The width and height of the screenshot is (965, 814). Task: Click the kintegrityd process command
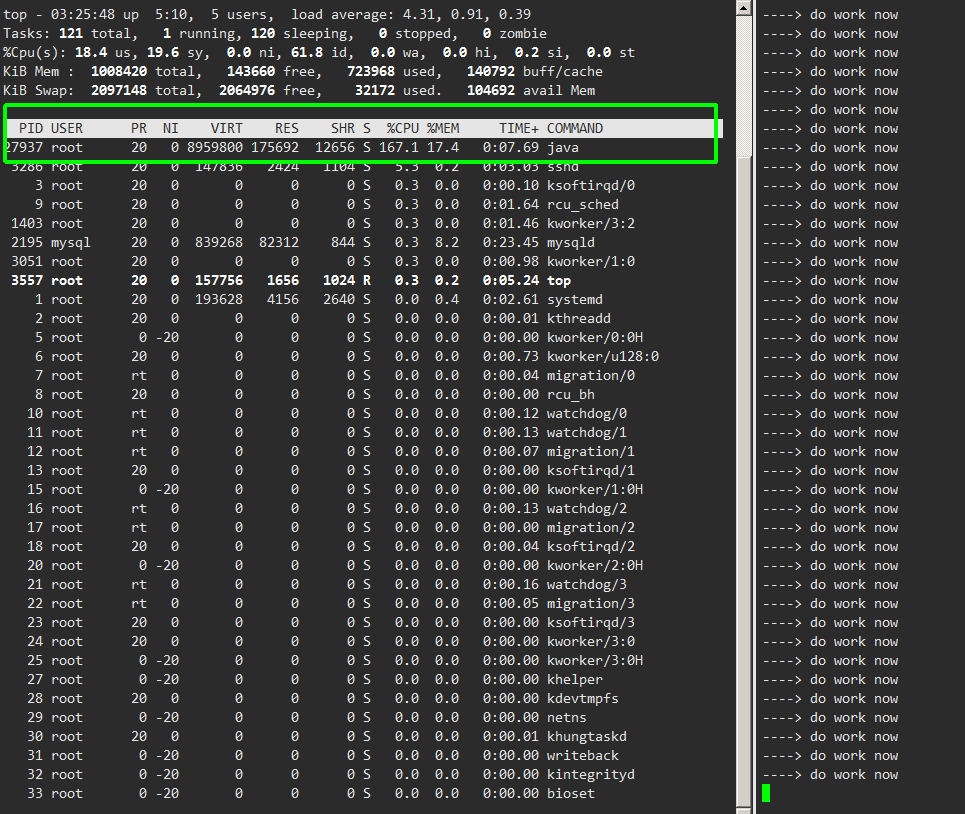point(591,775)
